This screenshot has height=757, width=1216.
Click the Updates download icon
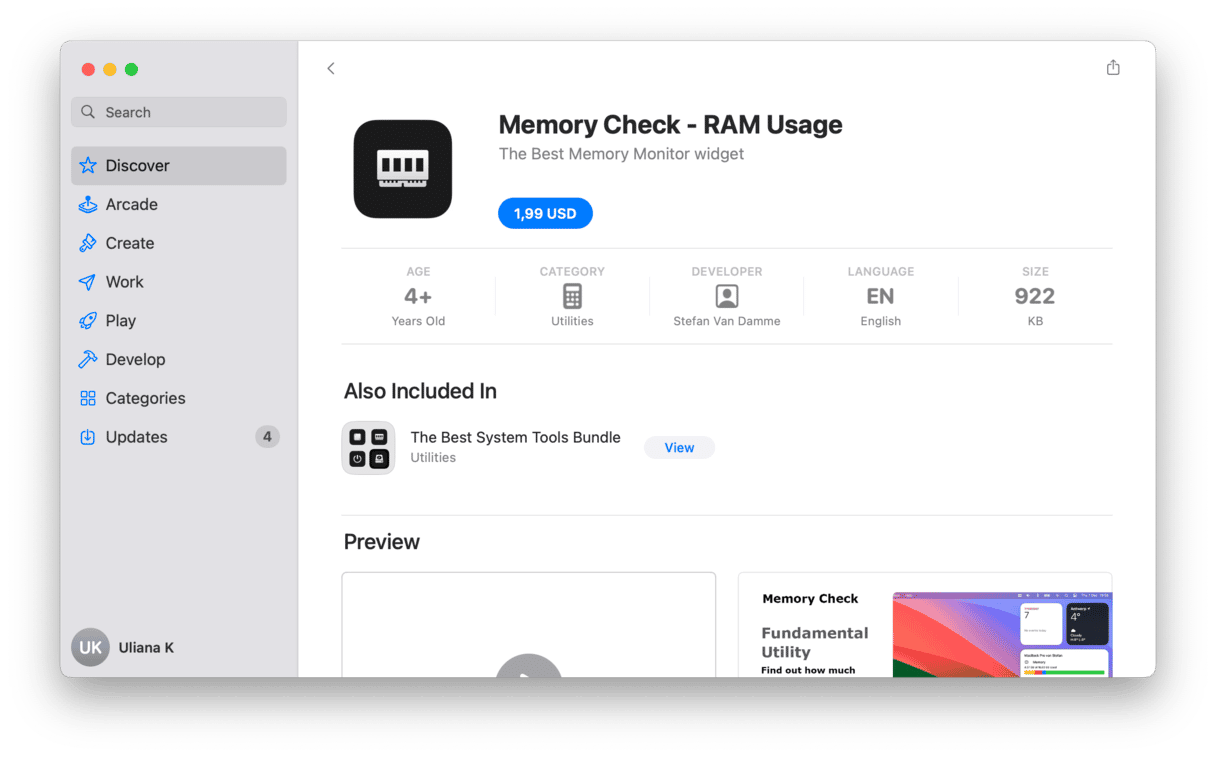coord(88,437)
